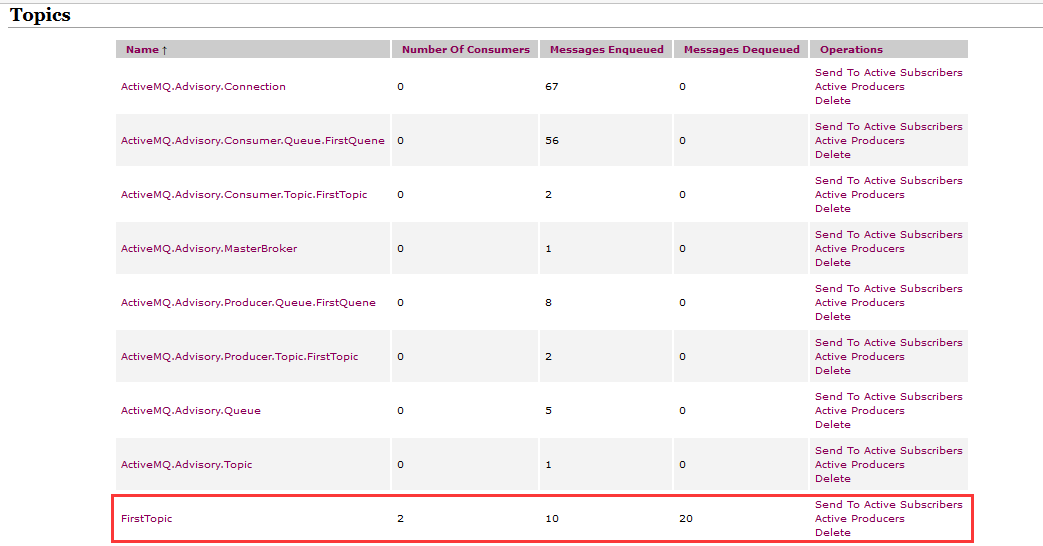The width and height of the screenshot is (1043, 546).
Task: Send To Active Subscribers for Consumer.Topic.FirstTopic
Action: (x=889, y=180)
